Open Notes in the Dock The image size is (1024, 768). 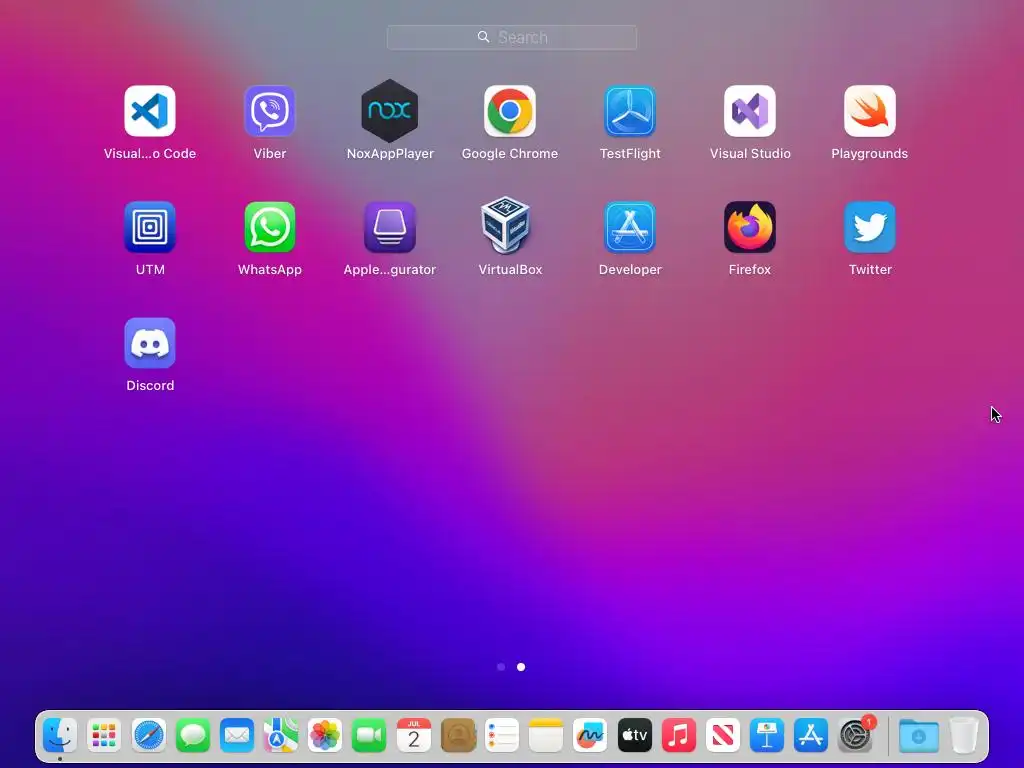pos(546,735)
